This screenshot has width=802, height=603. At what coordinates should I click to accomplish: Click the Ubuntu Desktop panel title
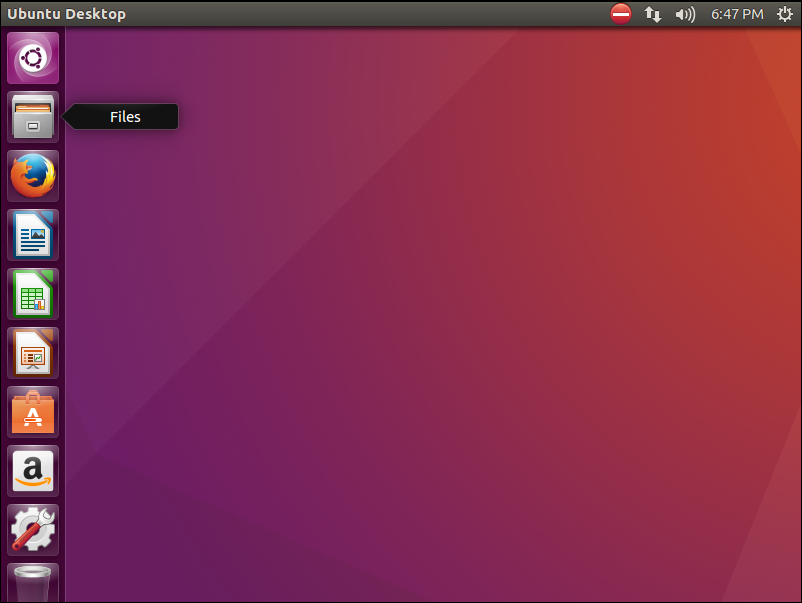coord(66,14)
